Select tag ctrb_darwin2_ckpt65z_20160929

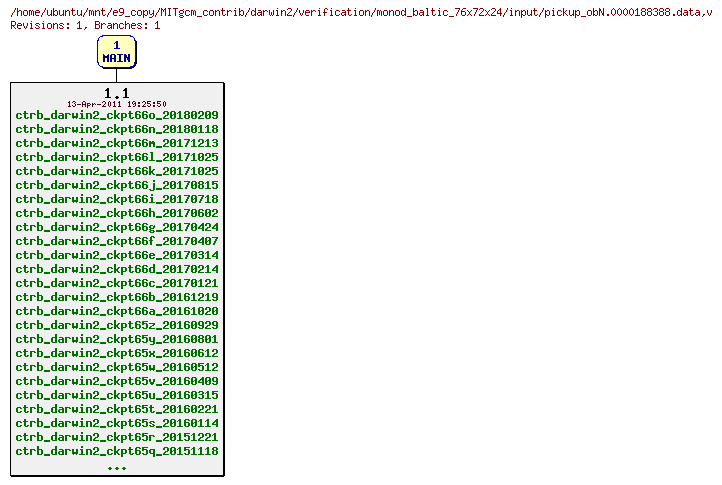coord(117,325)
